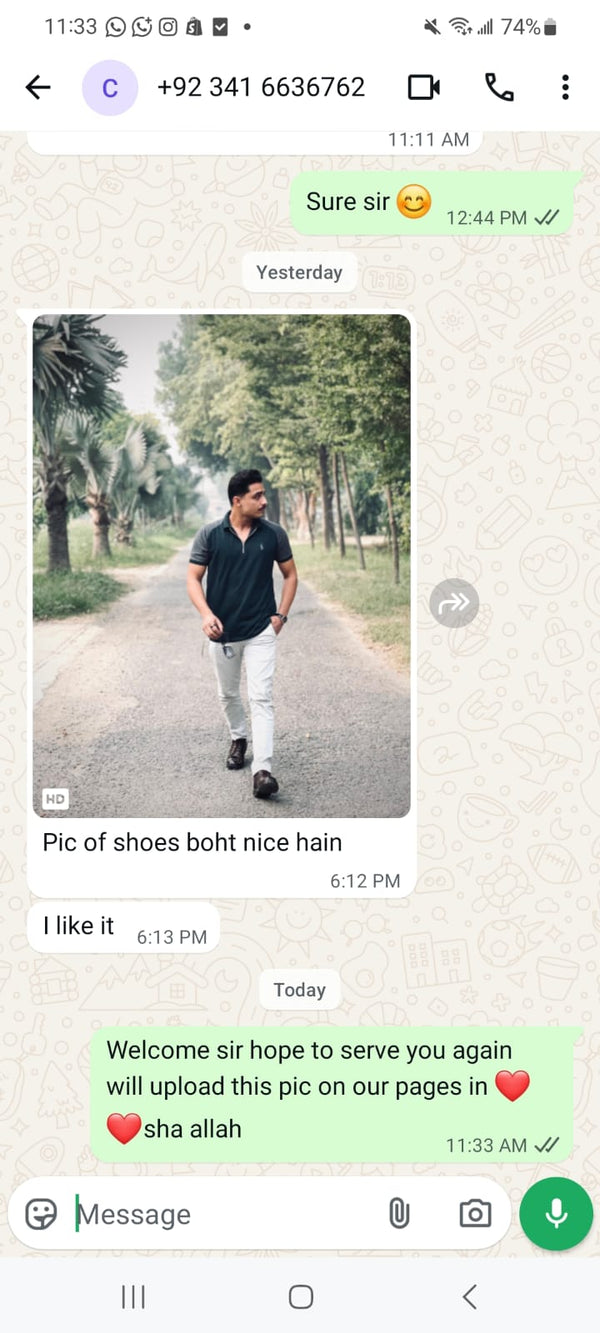Go back using the arrow icon
Viewport: 600px width, 1333px height.
[38, 88]
